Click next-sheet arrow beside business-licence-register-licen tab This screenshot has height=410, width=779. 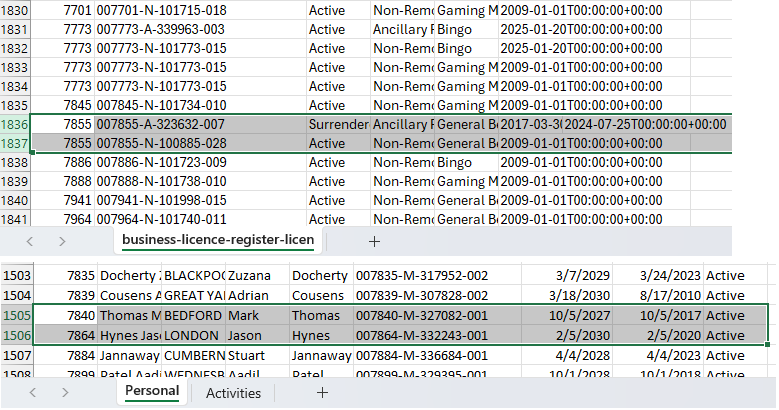point(62,241)
